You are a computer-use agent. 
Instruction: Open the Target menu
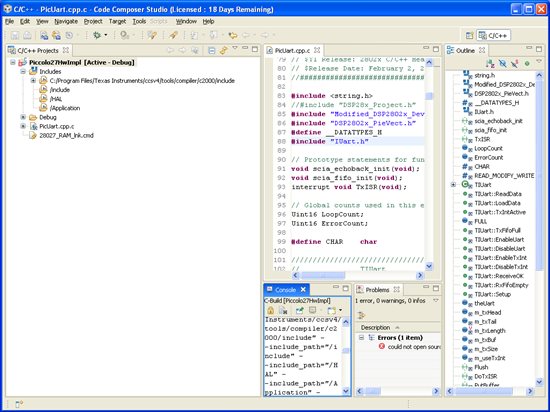[117, 21]
